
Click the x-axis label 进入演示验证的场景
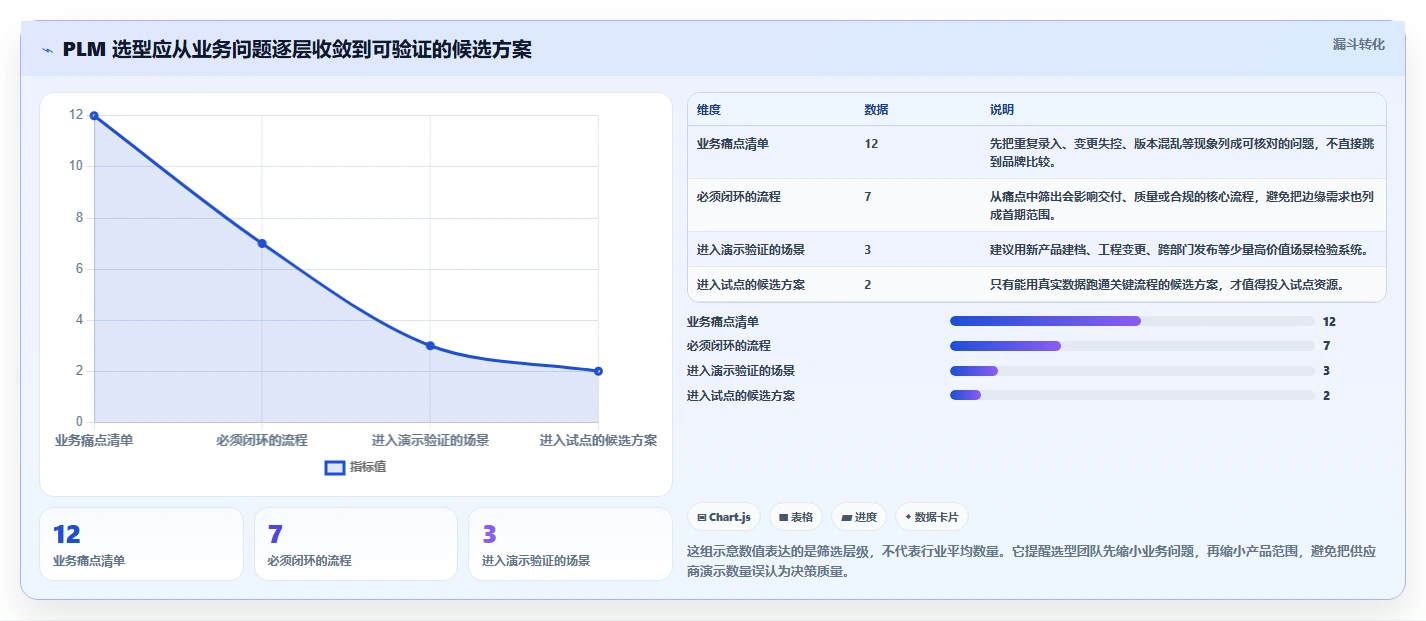tap(430, 440)
